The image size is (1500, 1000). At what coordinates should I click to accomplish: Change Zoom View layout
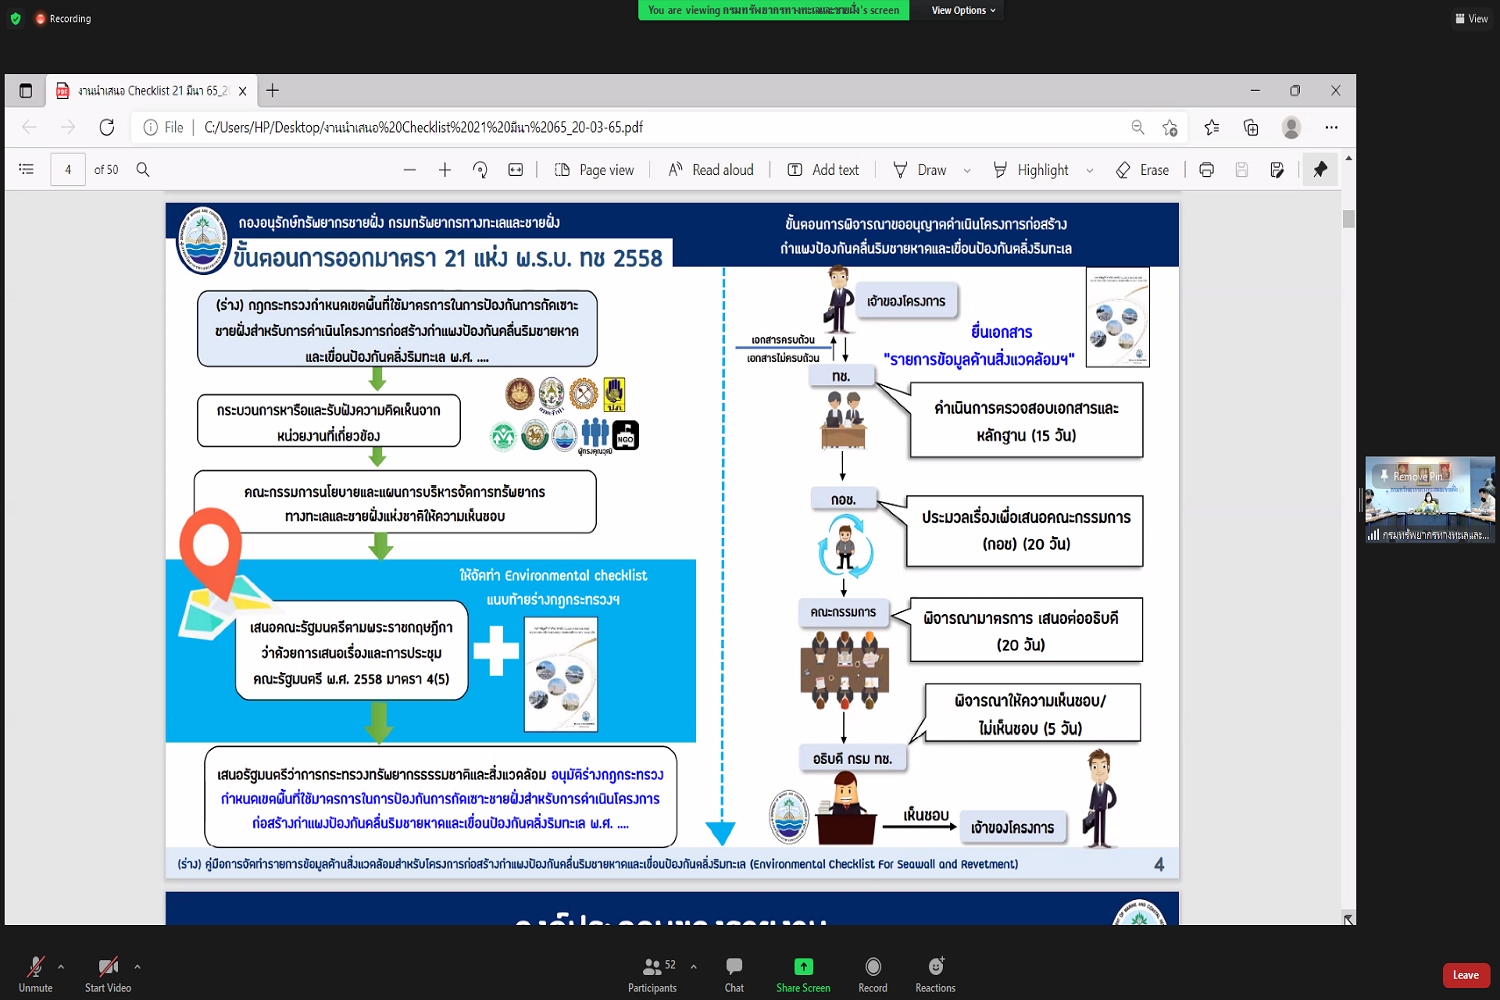[1472, 18]
